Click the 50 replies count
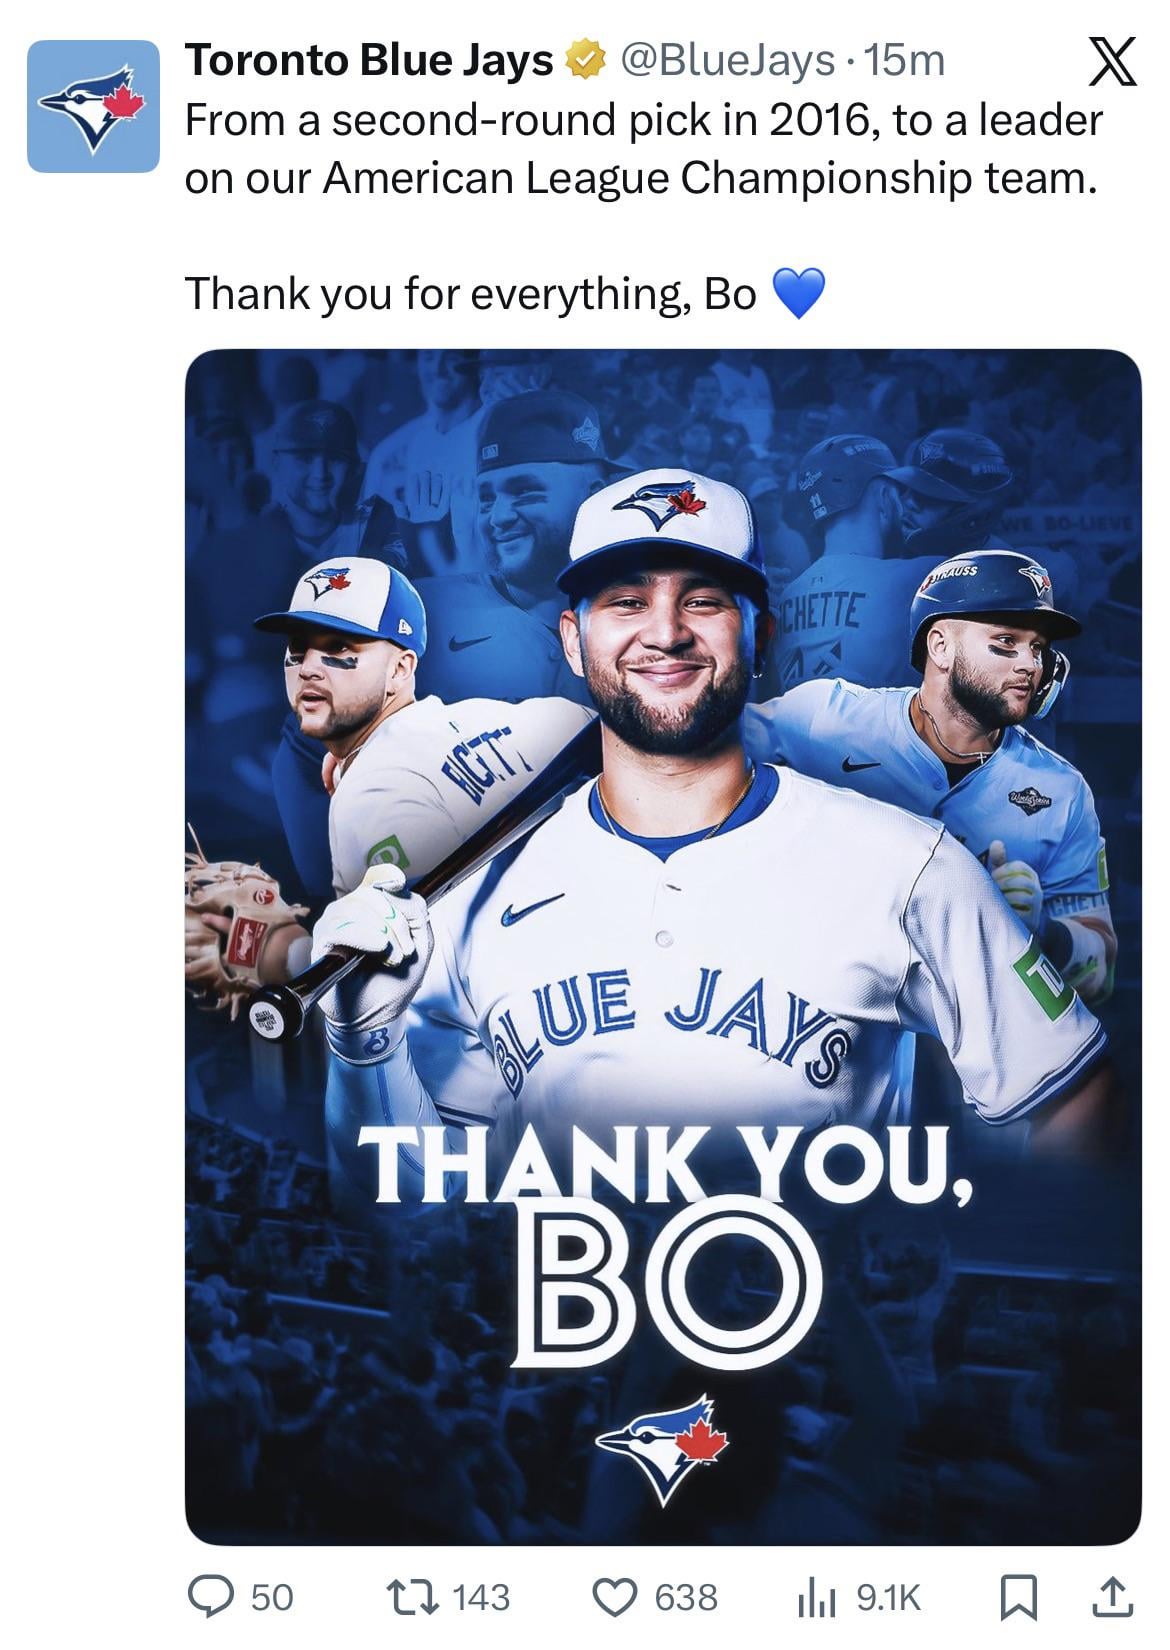 click(272, 1597)
